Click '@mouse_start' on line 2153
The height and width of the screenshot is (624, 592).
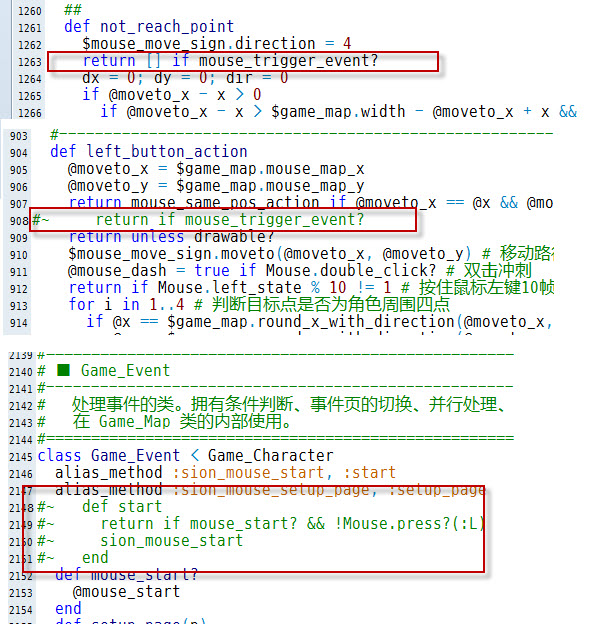pos(127,592)
